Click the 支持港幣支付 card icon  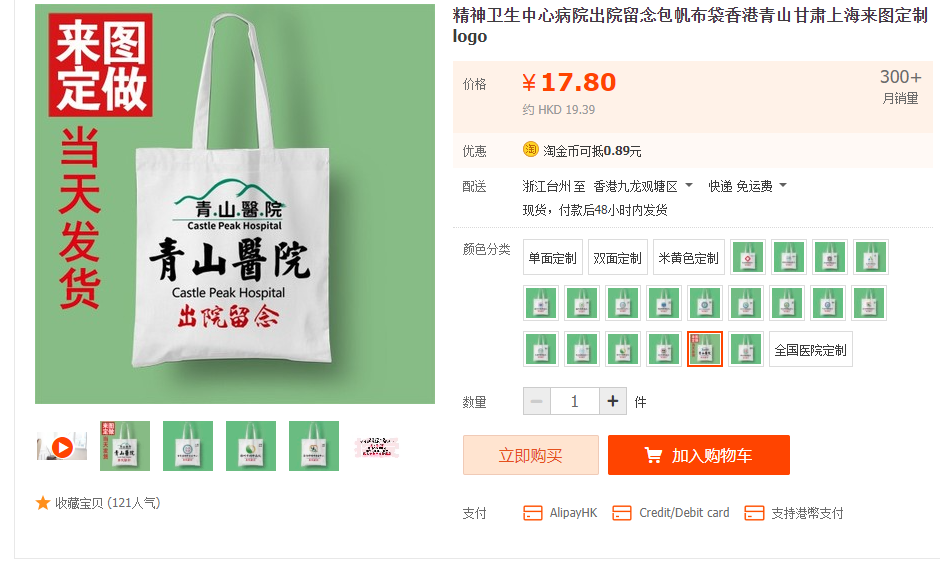pyautogui.click(x=754, y=513)
